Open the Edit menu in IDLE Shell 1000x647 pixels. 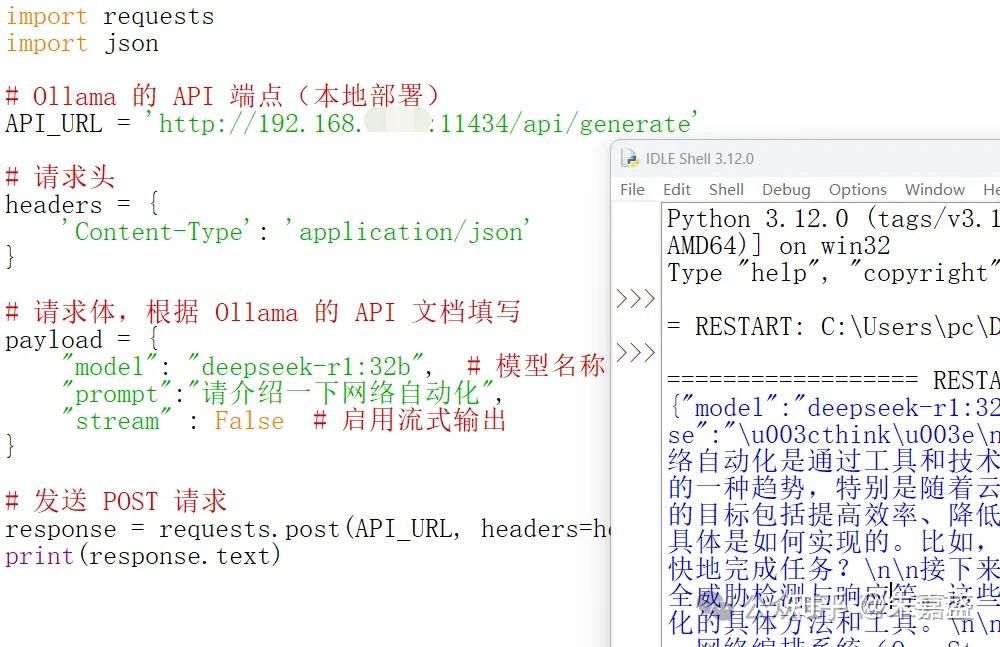[676, 189]
